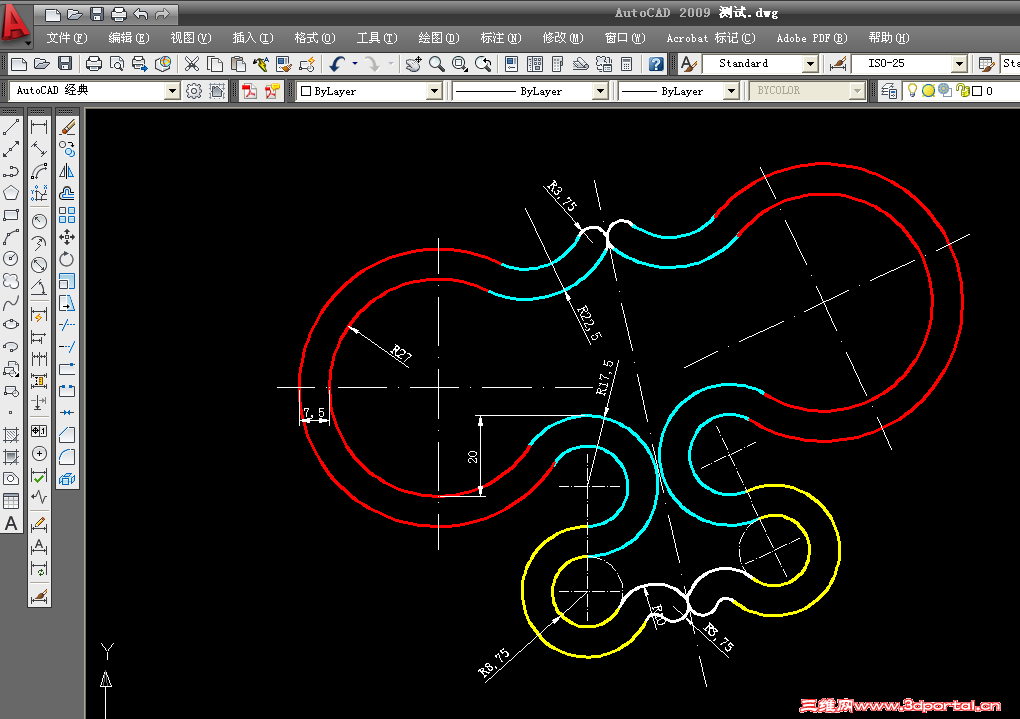Select the Insert Table tool
This screenshot has width=1020, height=719.
[11, 501]
